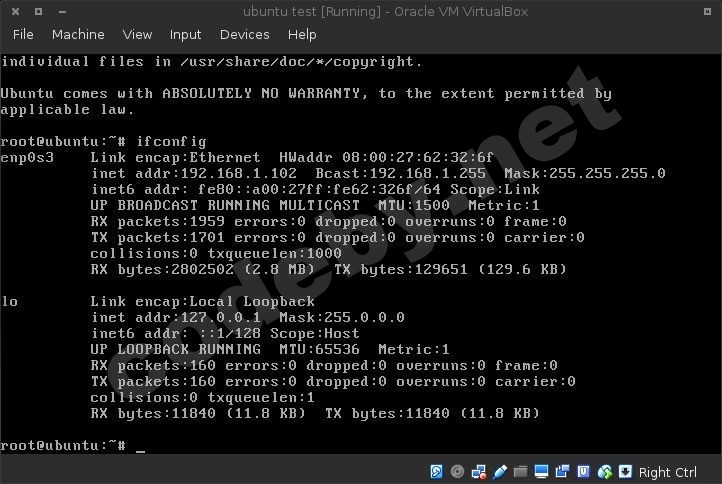Click 'TX packets:1701' text

[157, 238]
